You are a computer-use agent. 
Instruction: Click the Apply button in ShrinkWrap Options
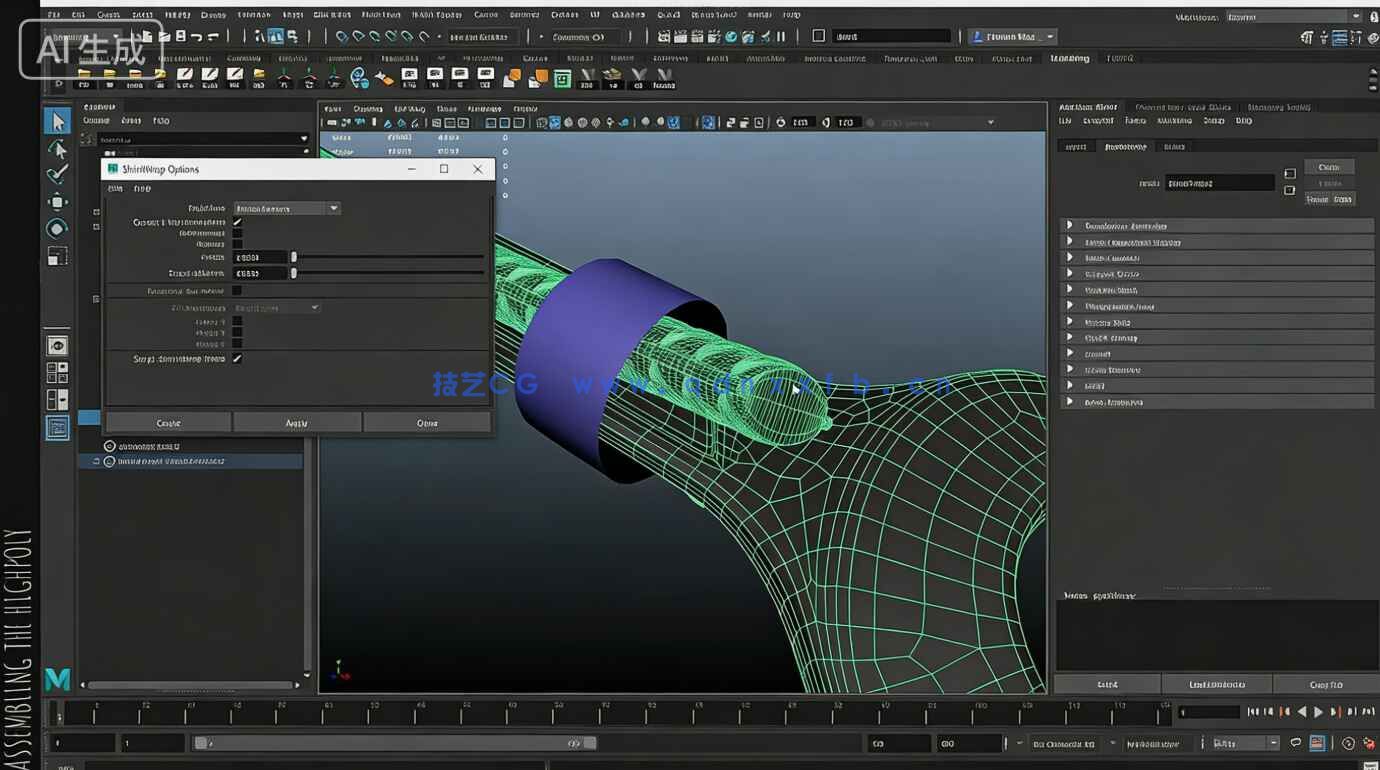pos(297,423)
